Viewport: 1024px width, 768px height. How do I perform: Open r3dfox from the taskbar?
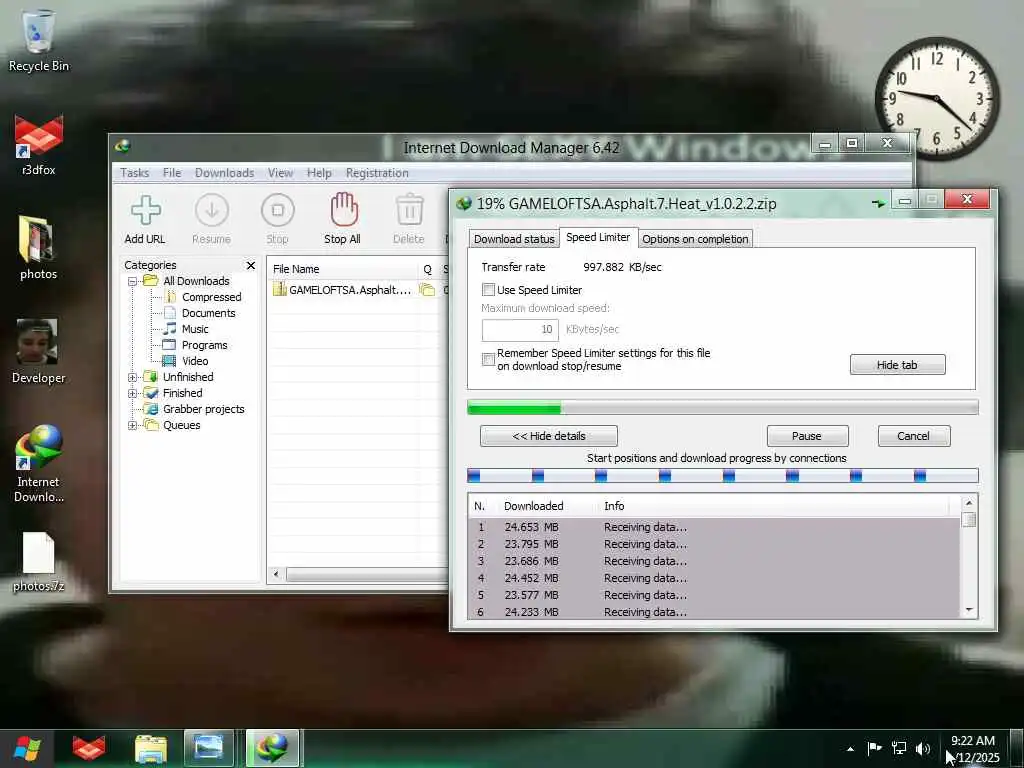[x=89, y=748]
